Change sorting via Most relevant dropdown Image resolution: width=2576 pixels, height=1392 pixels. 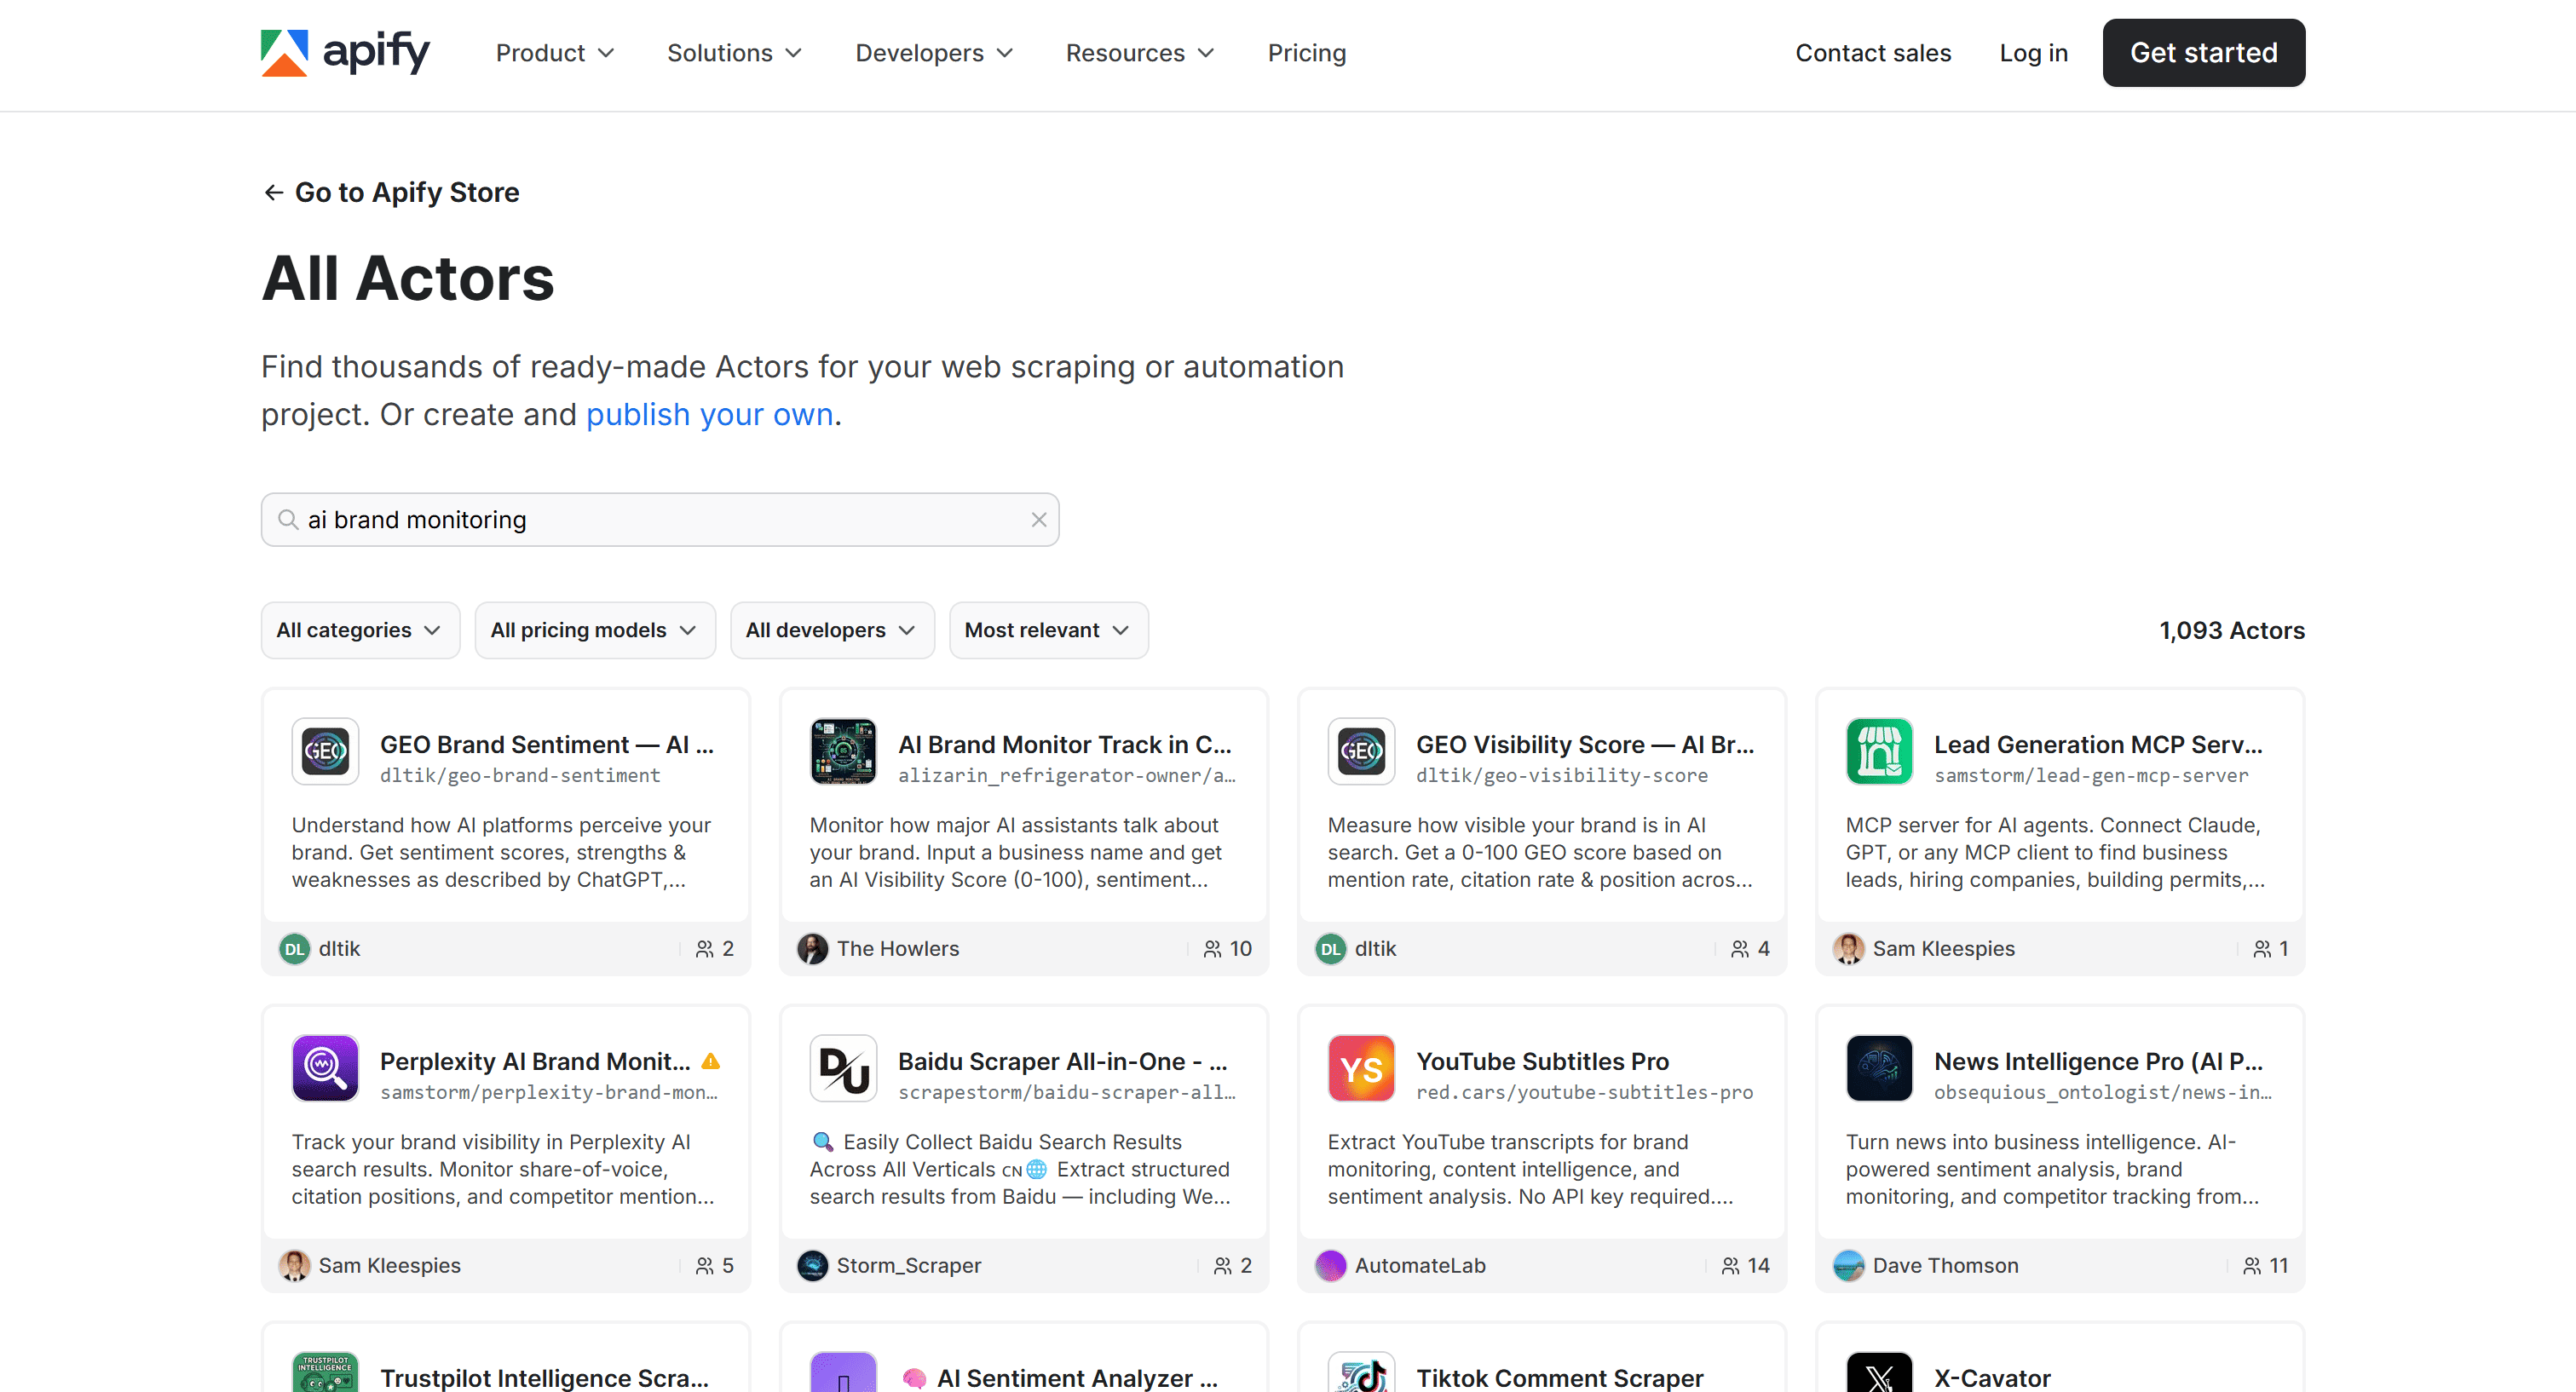pos(1048,630)
